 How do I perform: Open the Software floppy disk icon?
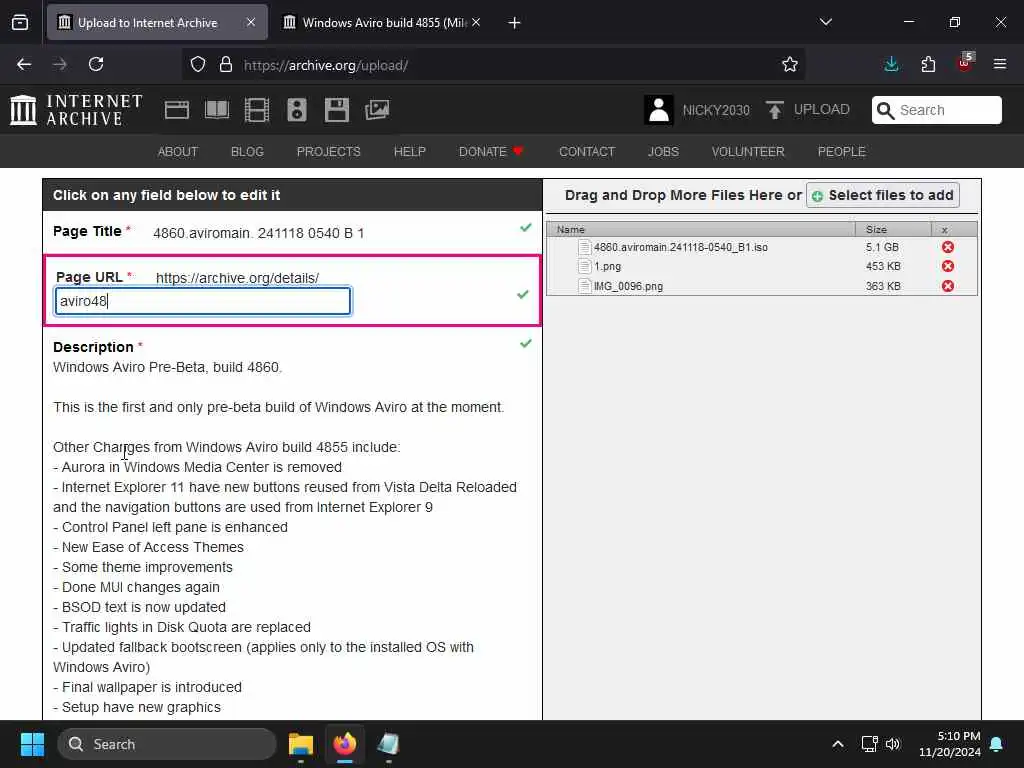point(337,110)
